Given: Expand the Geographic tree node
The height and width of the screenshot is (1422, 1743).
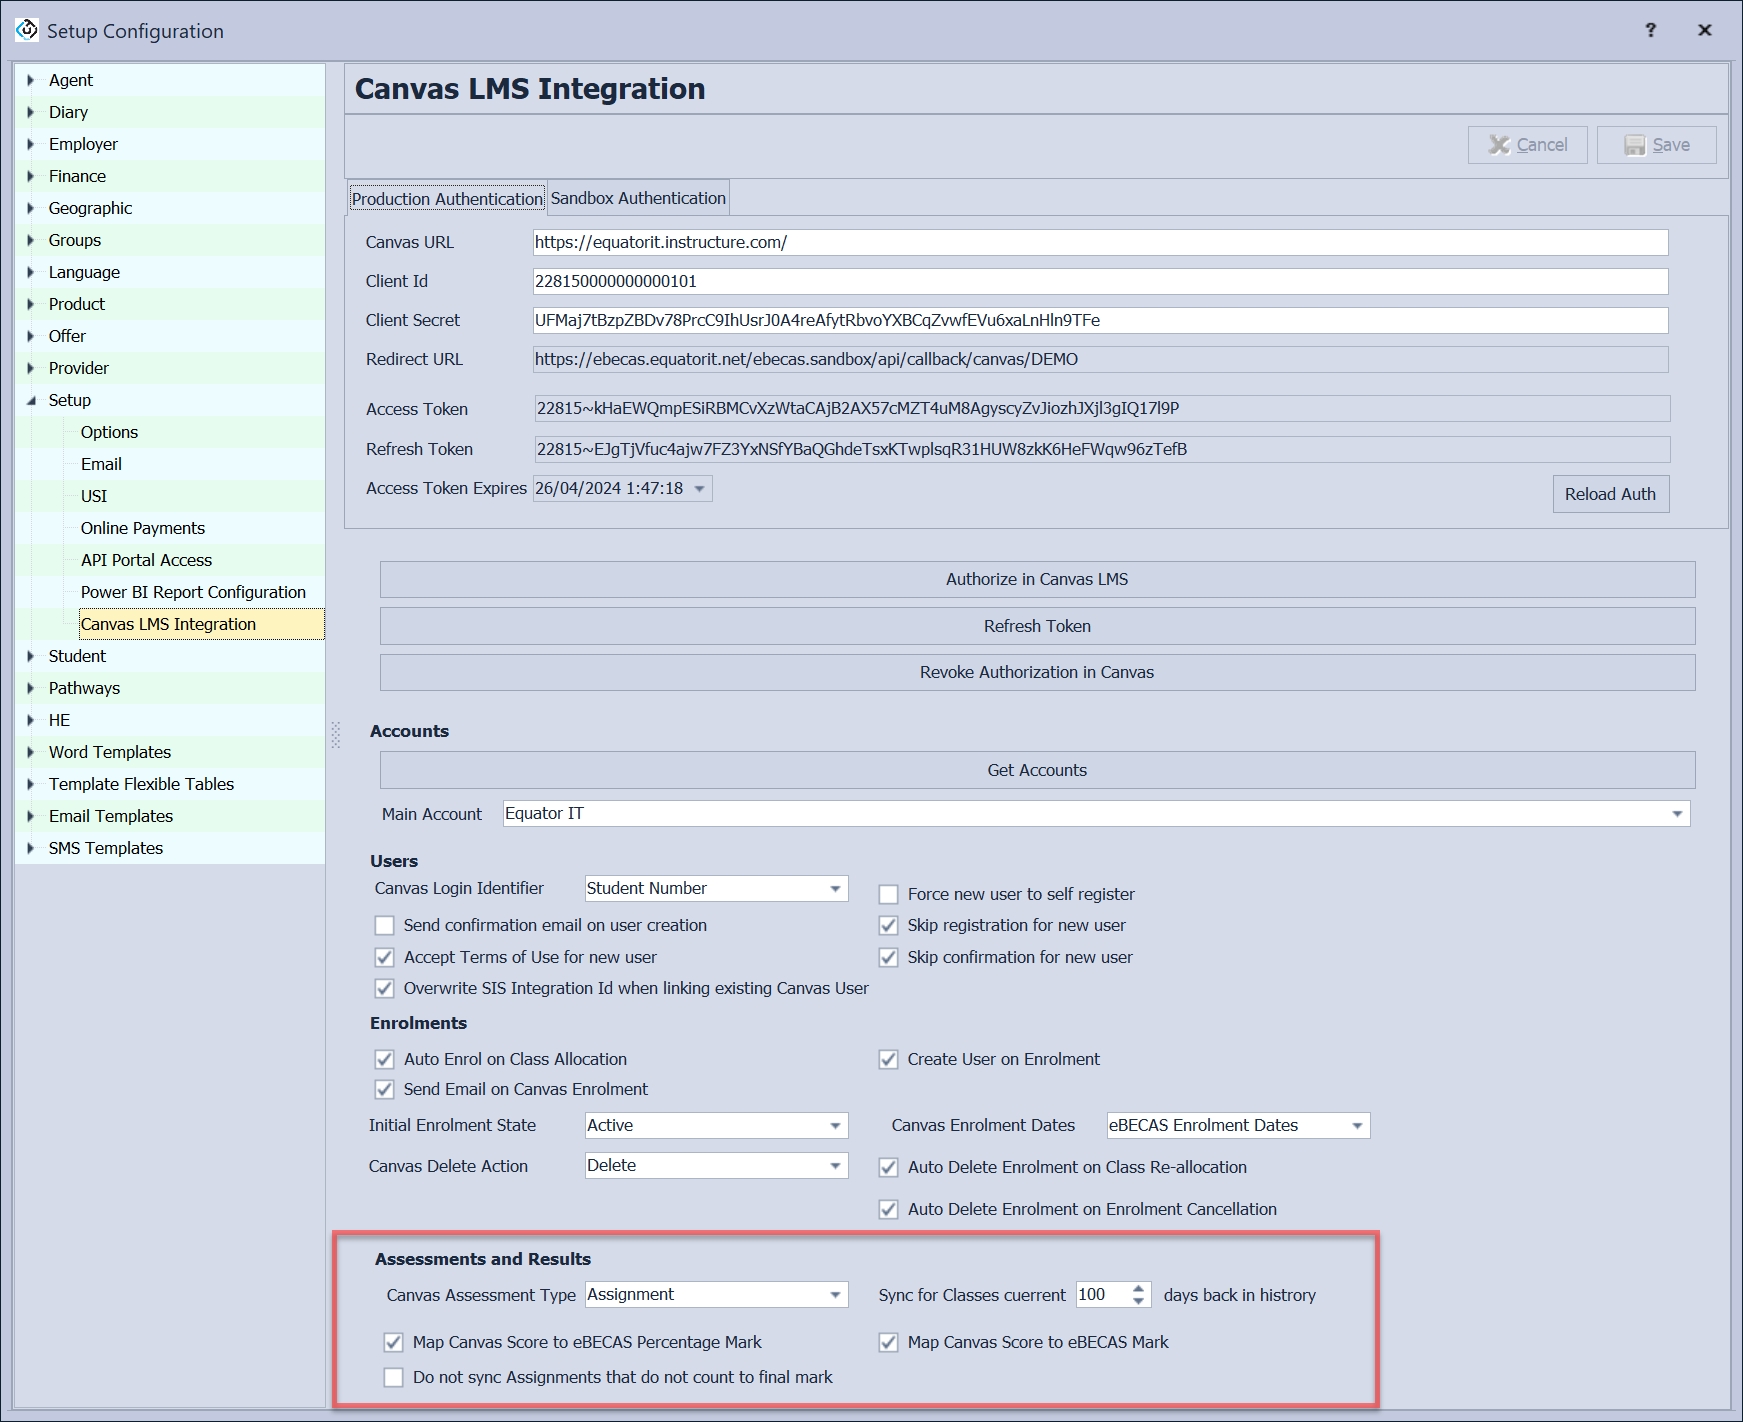Looking at the screenshot, I should (x=31, y=208).
